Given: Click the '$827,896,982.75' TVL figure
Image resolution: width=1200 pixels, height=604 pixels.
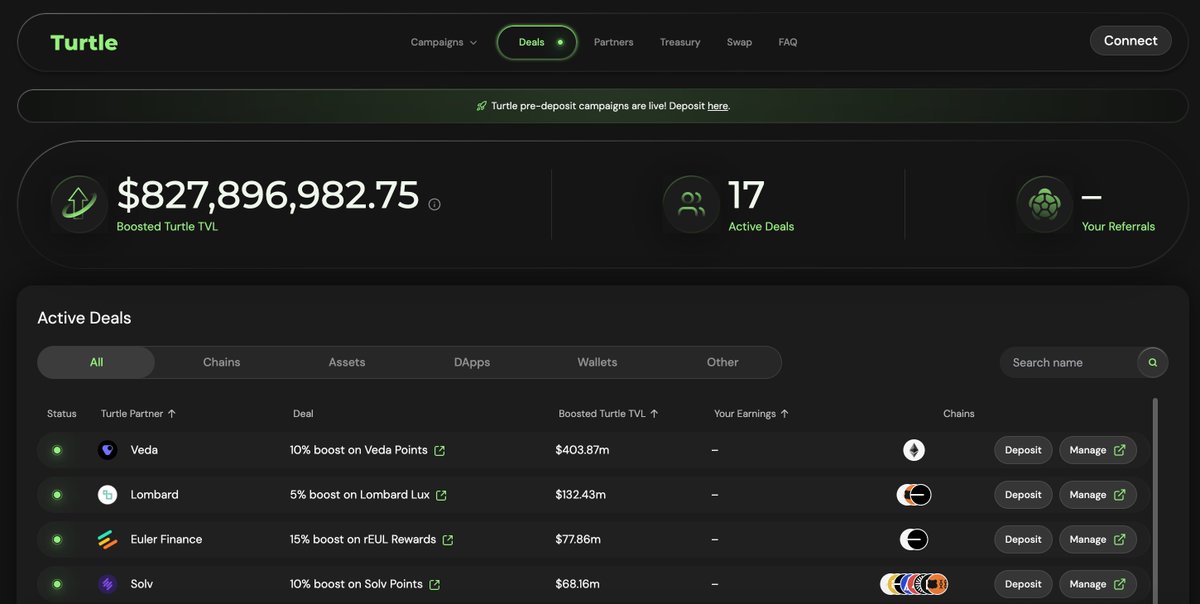Looking at the screenshot, I should click(268, 195).
